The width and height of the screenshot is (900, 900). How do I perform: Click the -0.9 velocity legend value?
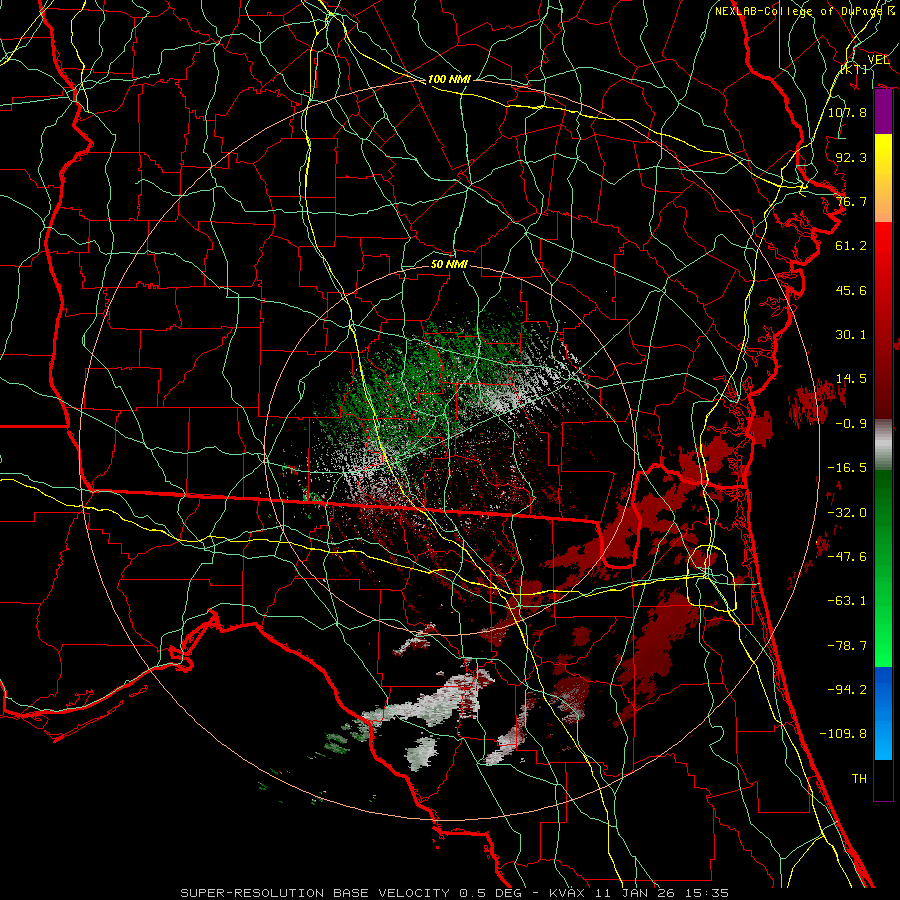point(851,424)
